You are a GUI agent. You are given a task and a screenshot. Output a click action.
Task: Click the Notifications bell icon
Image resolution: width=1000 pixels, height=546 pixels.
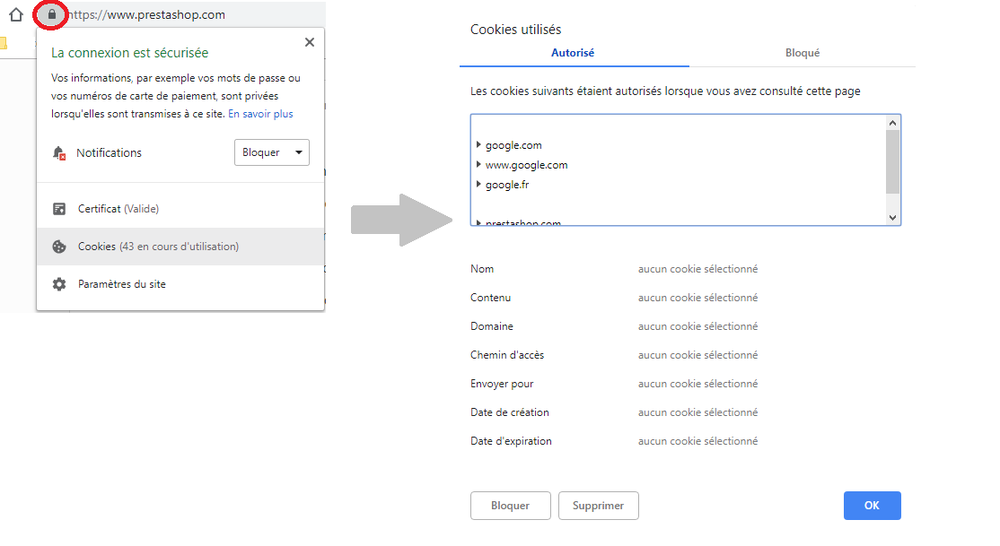[x=59, y=153]
